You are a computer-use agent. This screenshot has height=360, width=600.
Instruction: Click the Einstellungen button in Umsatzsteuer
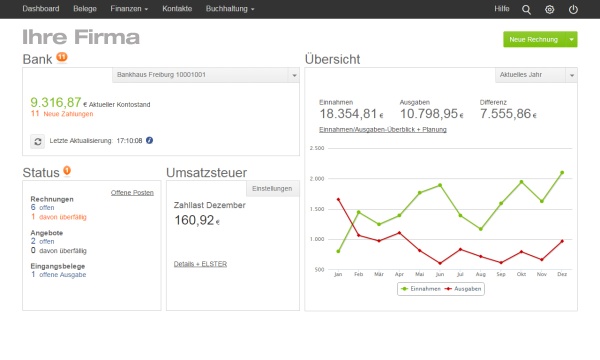pyautogui.click(x=272, y=189)
